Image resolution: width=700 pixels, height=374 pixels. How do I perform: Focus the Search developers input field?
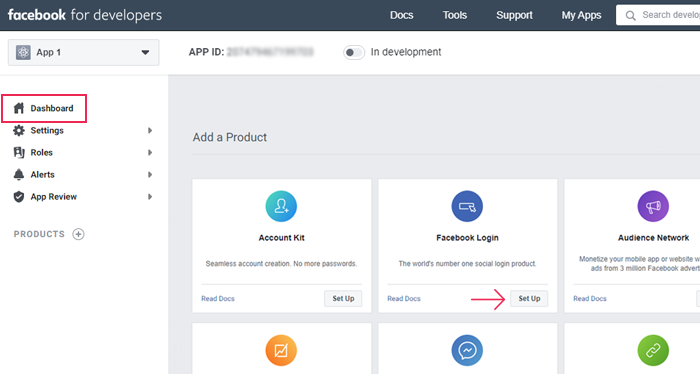658,15
